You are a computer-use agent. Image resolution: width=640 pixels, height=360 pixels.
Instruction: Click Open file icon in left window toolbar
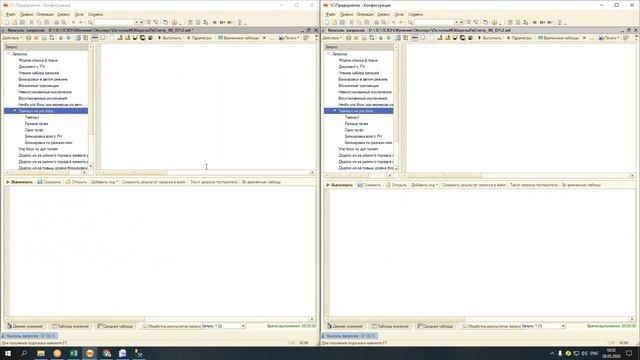click(14, 22)
